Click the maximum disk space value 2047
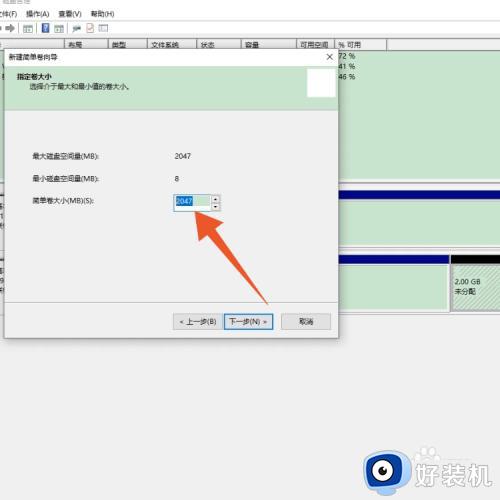Screen dimensions: 500x500 pyautogui.click(x=183, y=156)
